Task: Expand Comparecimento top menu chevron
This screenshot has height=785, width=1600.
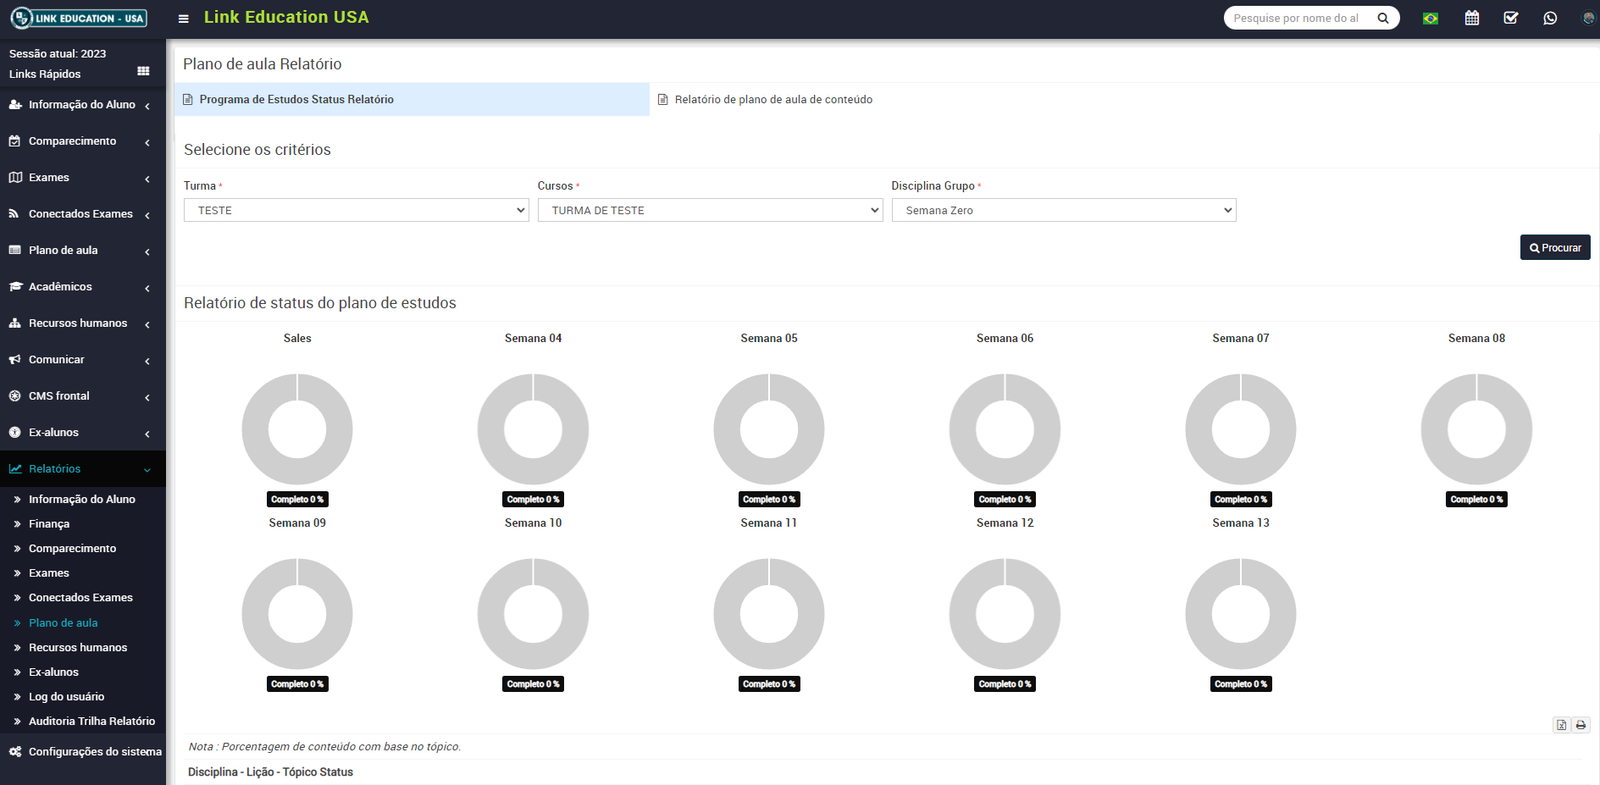Action: 147,142
